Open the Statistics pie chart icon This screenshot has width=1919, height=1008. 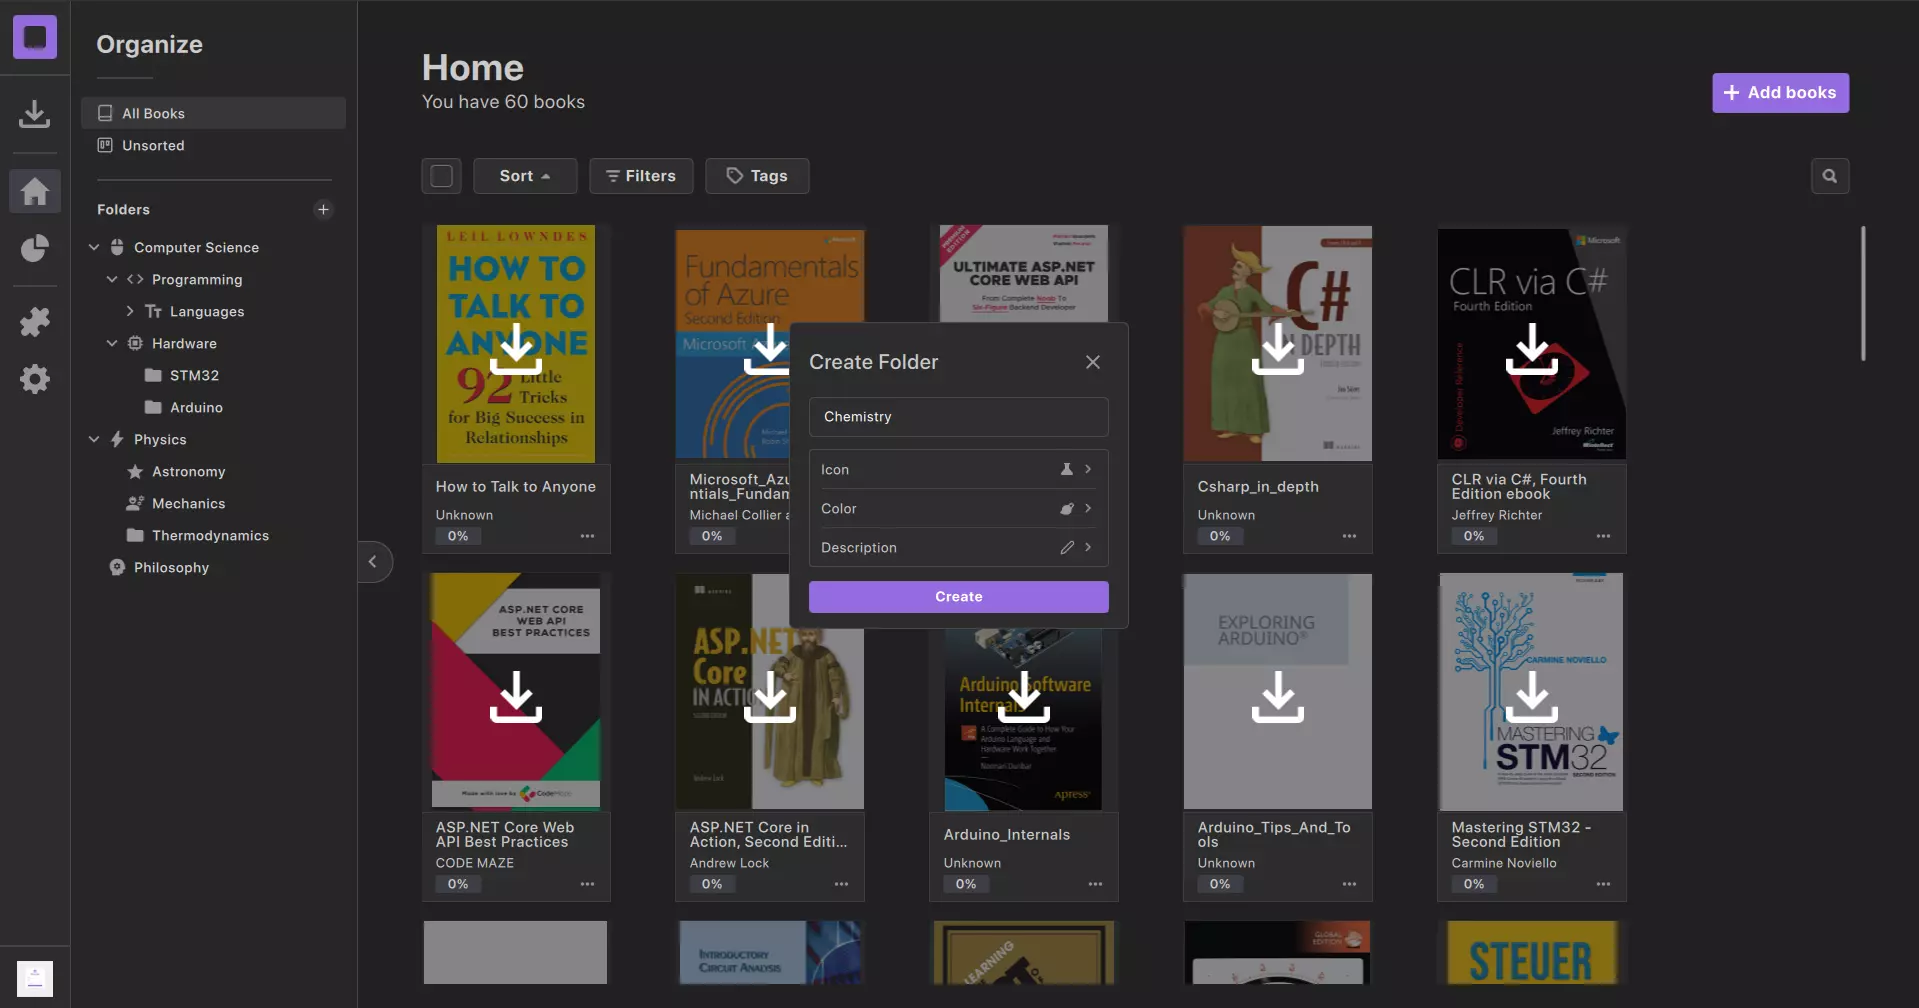pos(34,248)
